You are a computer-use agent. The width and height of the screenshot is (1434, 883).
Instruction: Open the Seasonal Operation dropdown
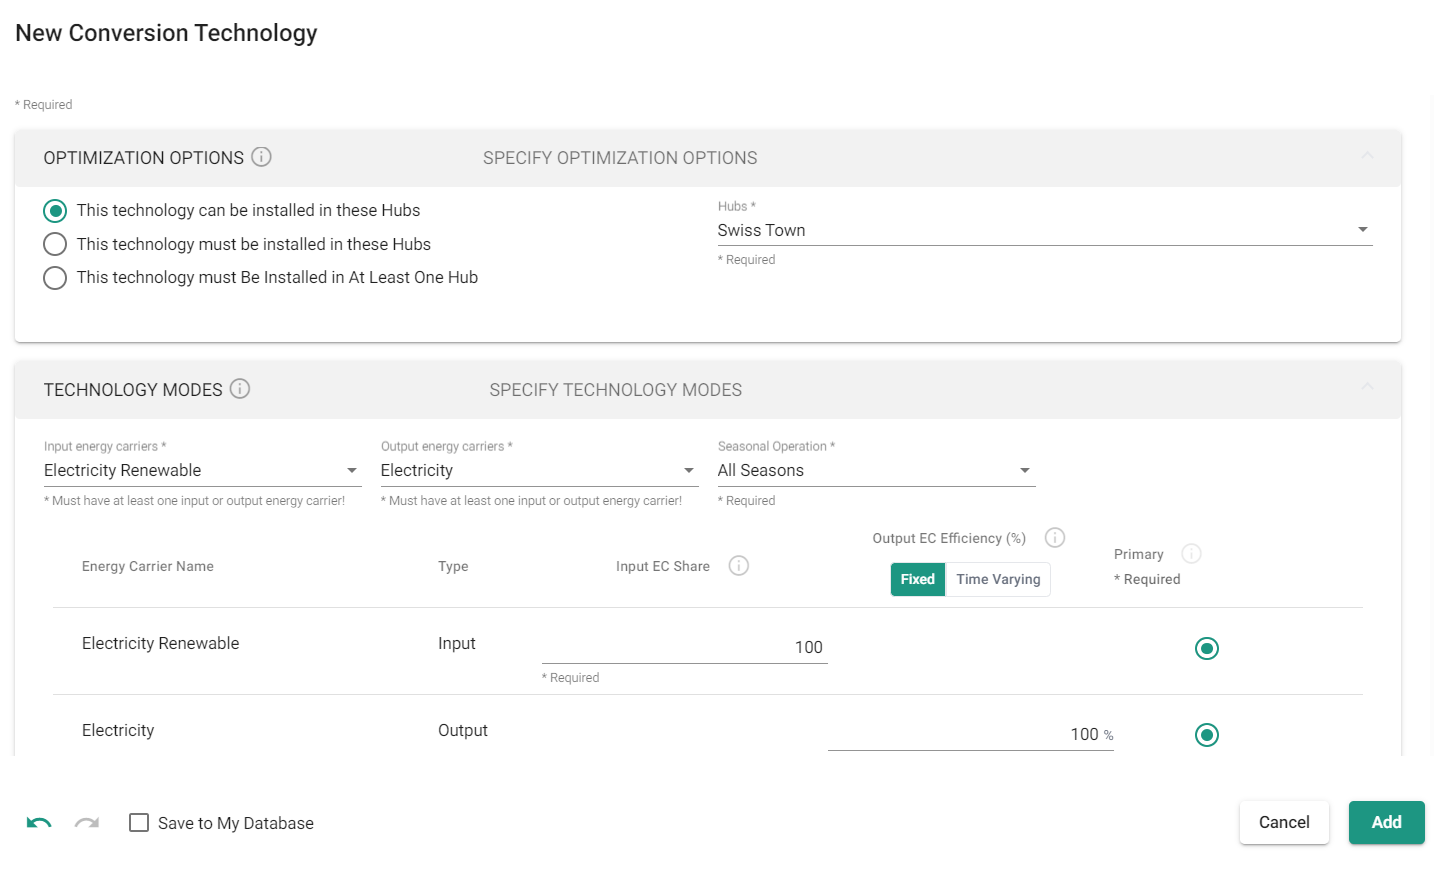pos(875,470)
